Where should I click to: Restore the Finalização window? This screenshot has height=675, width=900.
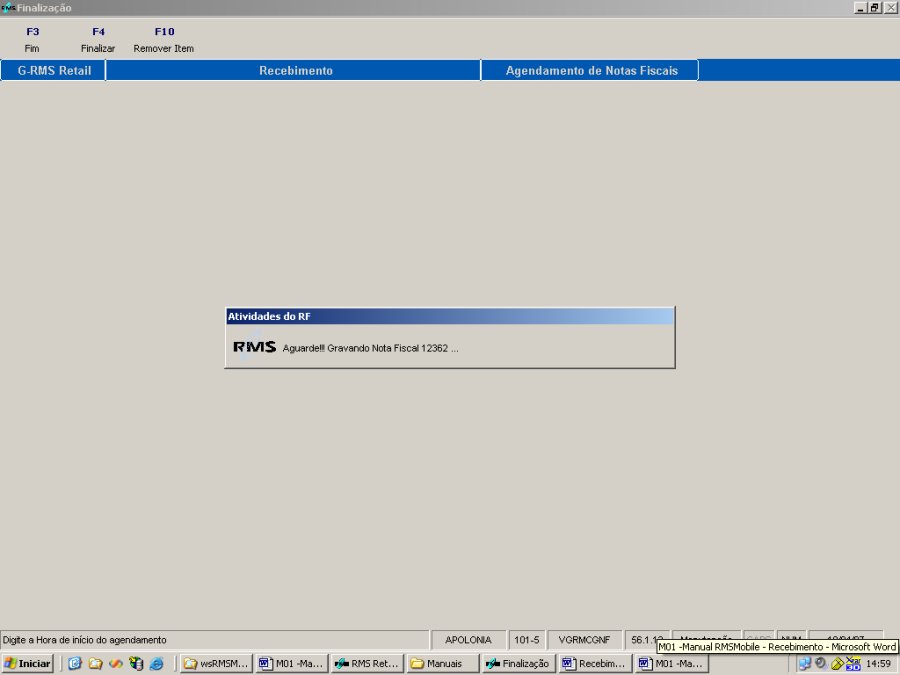point(874,7)
